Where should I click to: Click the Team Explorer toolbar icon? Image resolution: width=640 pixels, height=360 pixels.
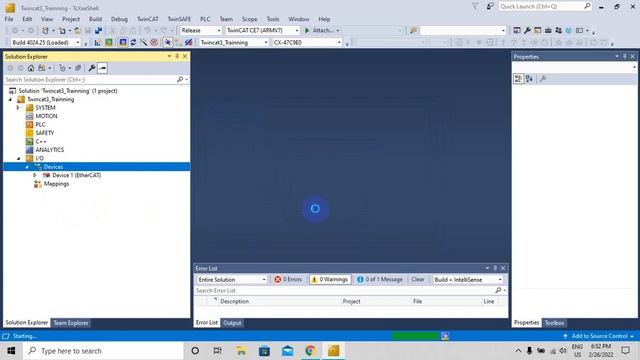click(558, 31)
